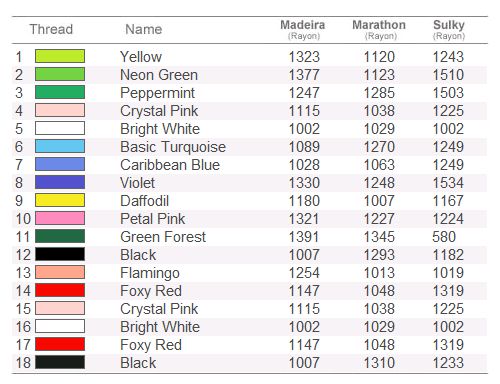Click the Marathon Rayon column header
The width and height of the screenshot is (500, 384).
pos(379,29)
